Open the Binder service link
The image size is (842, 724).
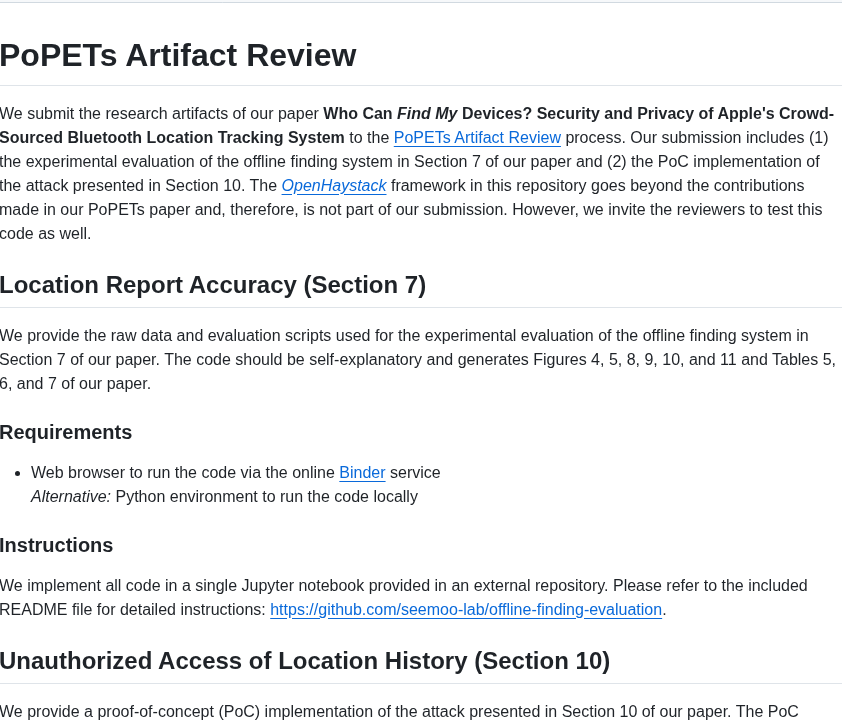coord(362,473)
